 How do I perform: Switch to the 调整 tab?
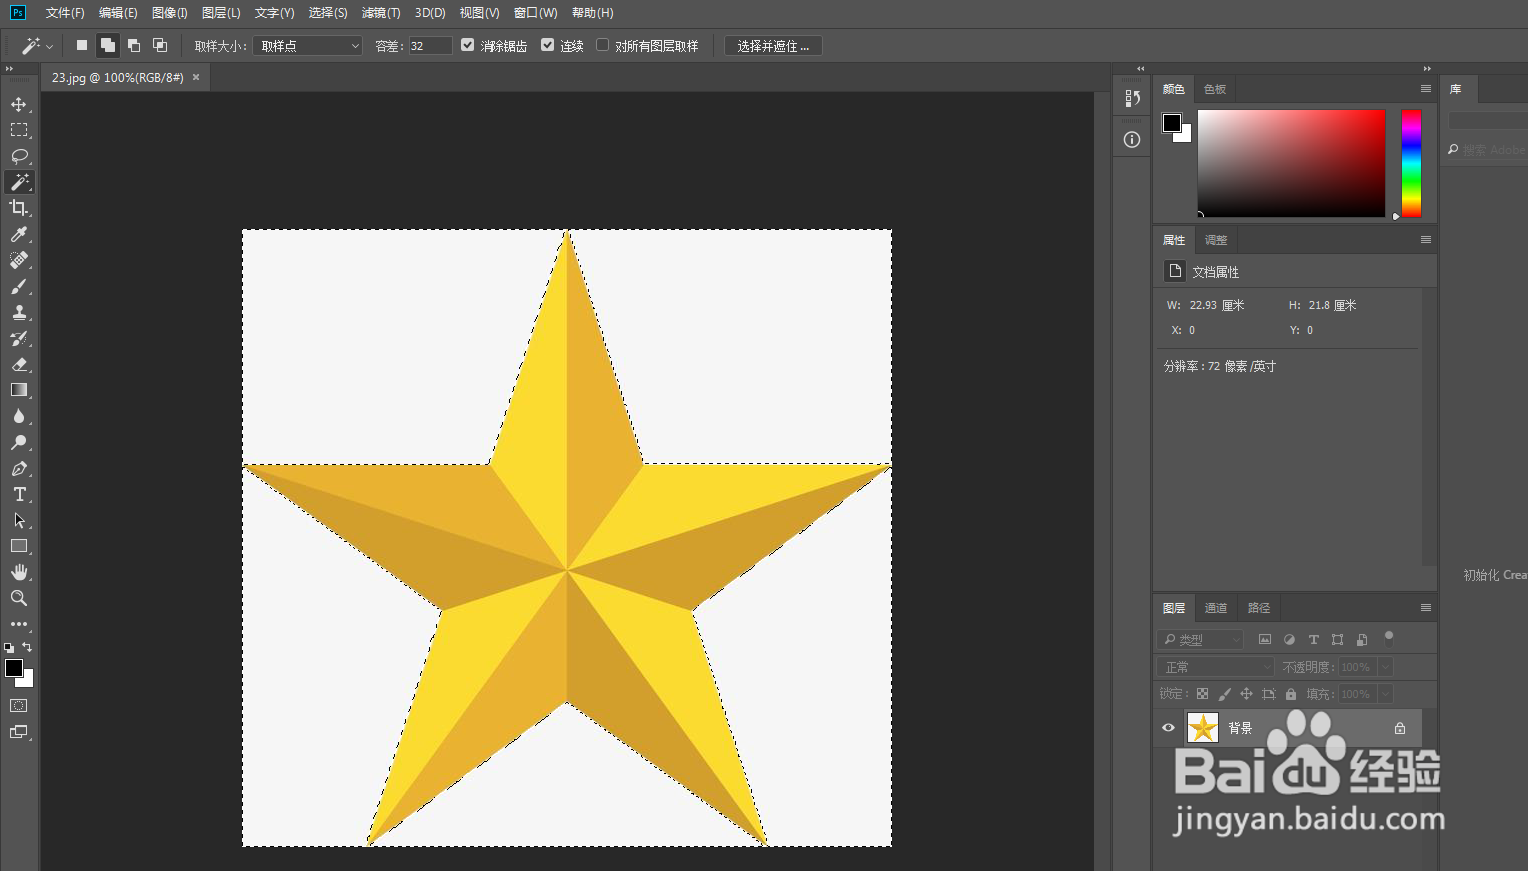pos(1216,240)
